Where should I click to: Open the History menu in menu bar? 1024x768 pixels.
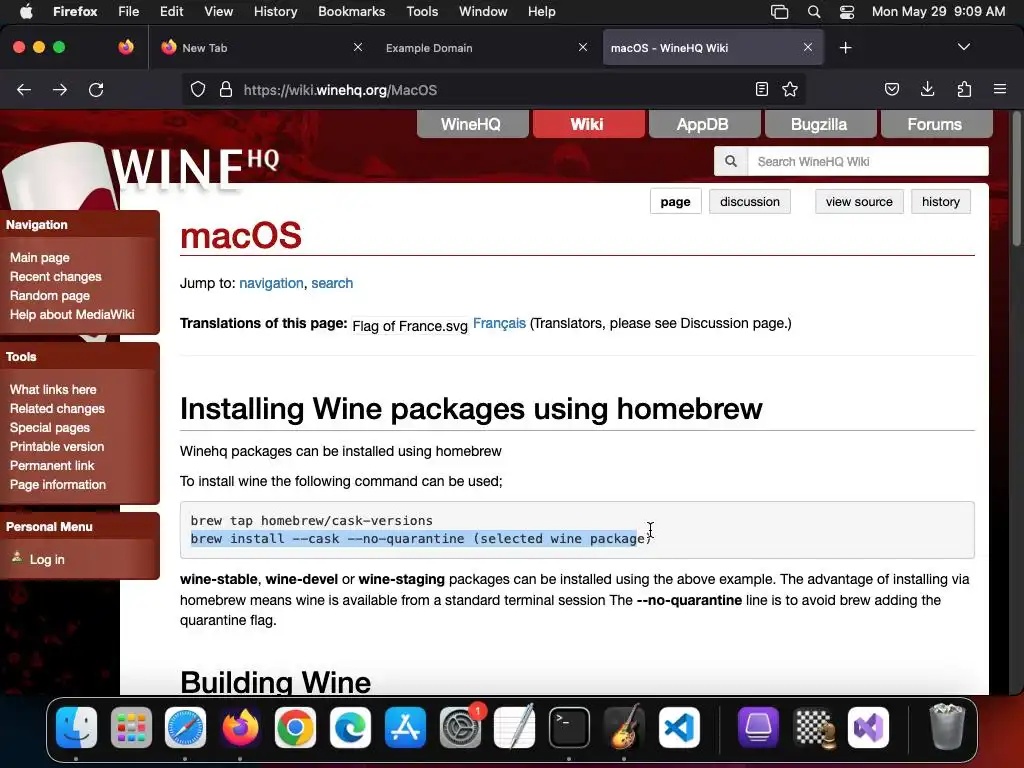(x=275, y=12)
